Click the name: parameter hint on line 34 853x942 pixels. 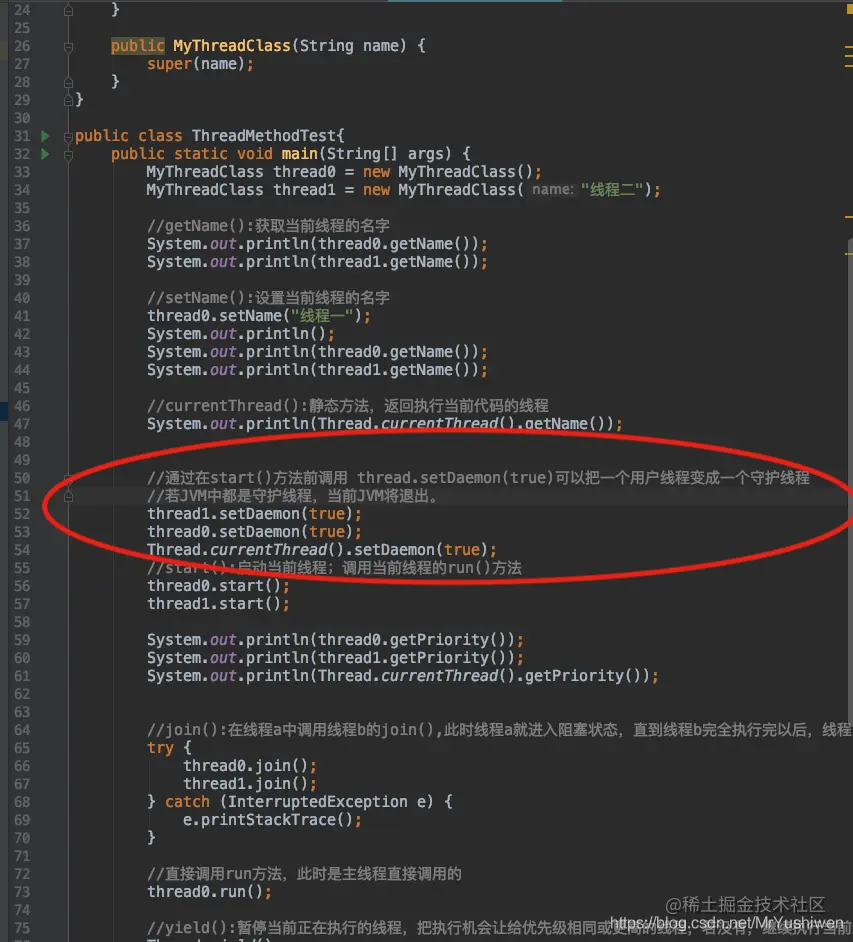pyautogui.click(x=552, y=190)
